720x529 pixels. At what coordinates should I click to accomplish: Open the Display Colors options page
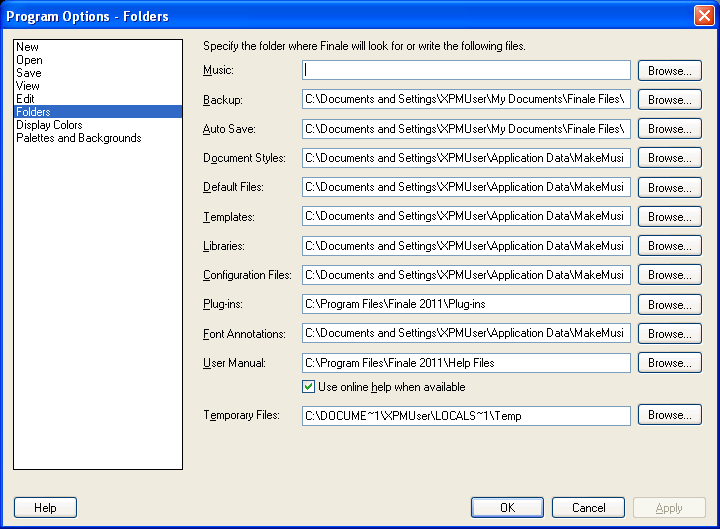pyautogui.click(x=49, y=125)
